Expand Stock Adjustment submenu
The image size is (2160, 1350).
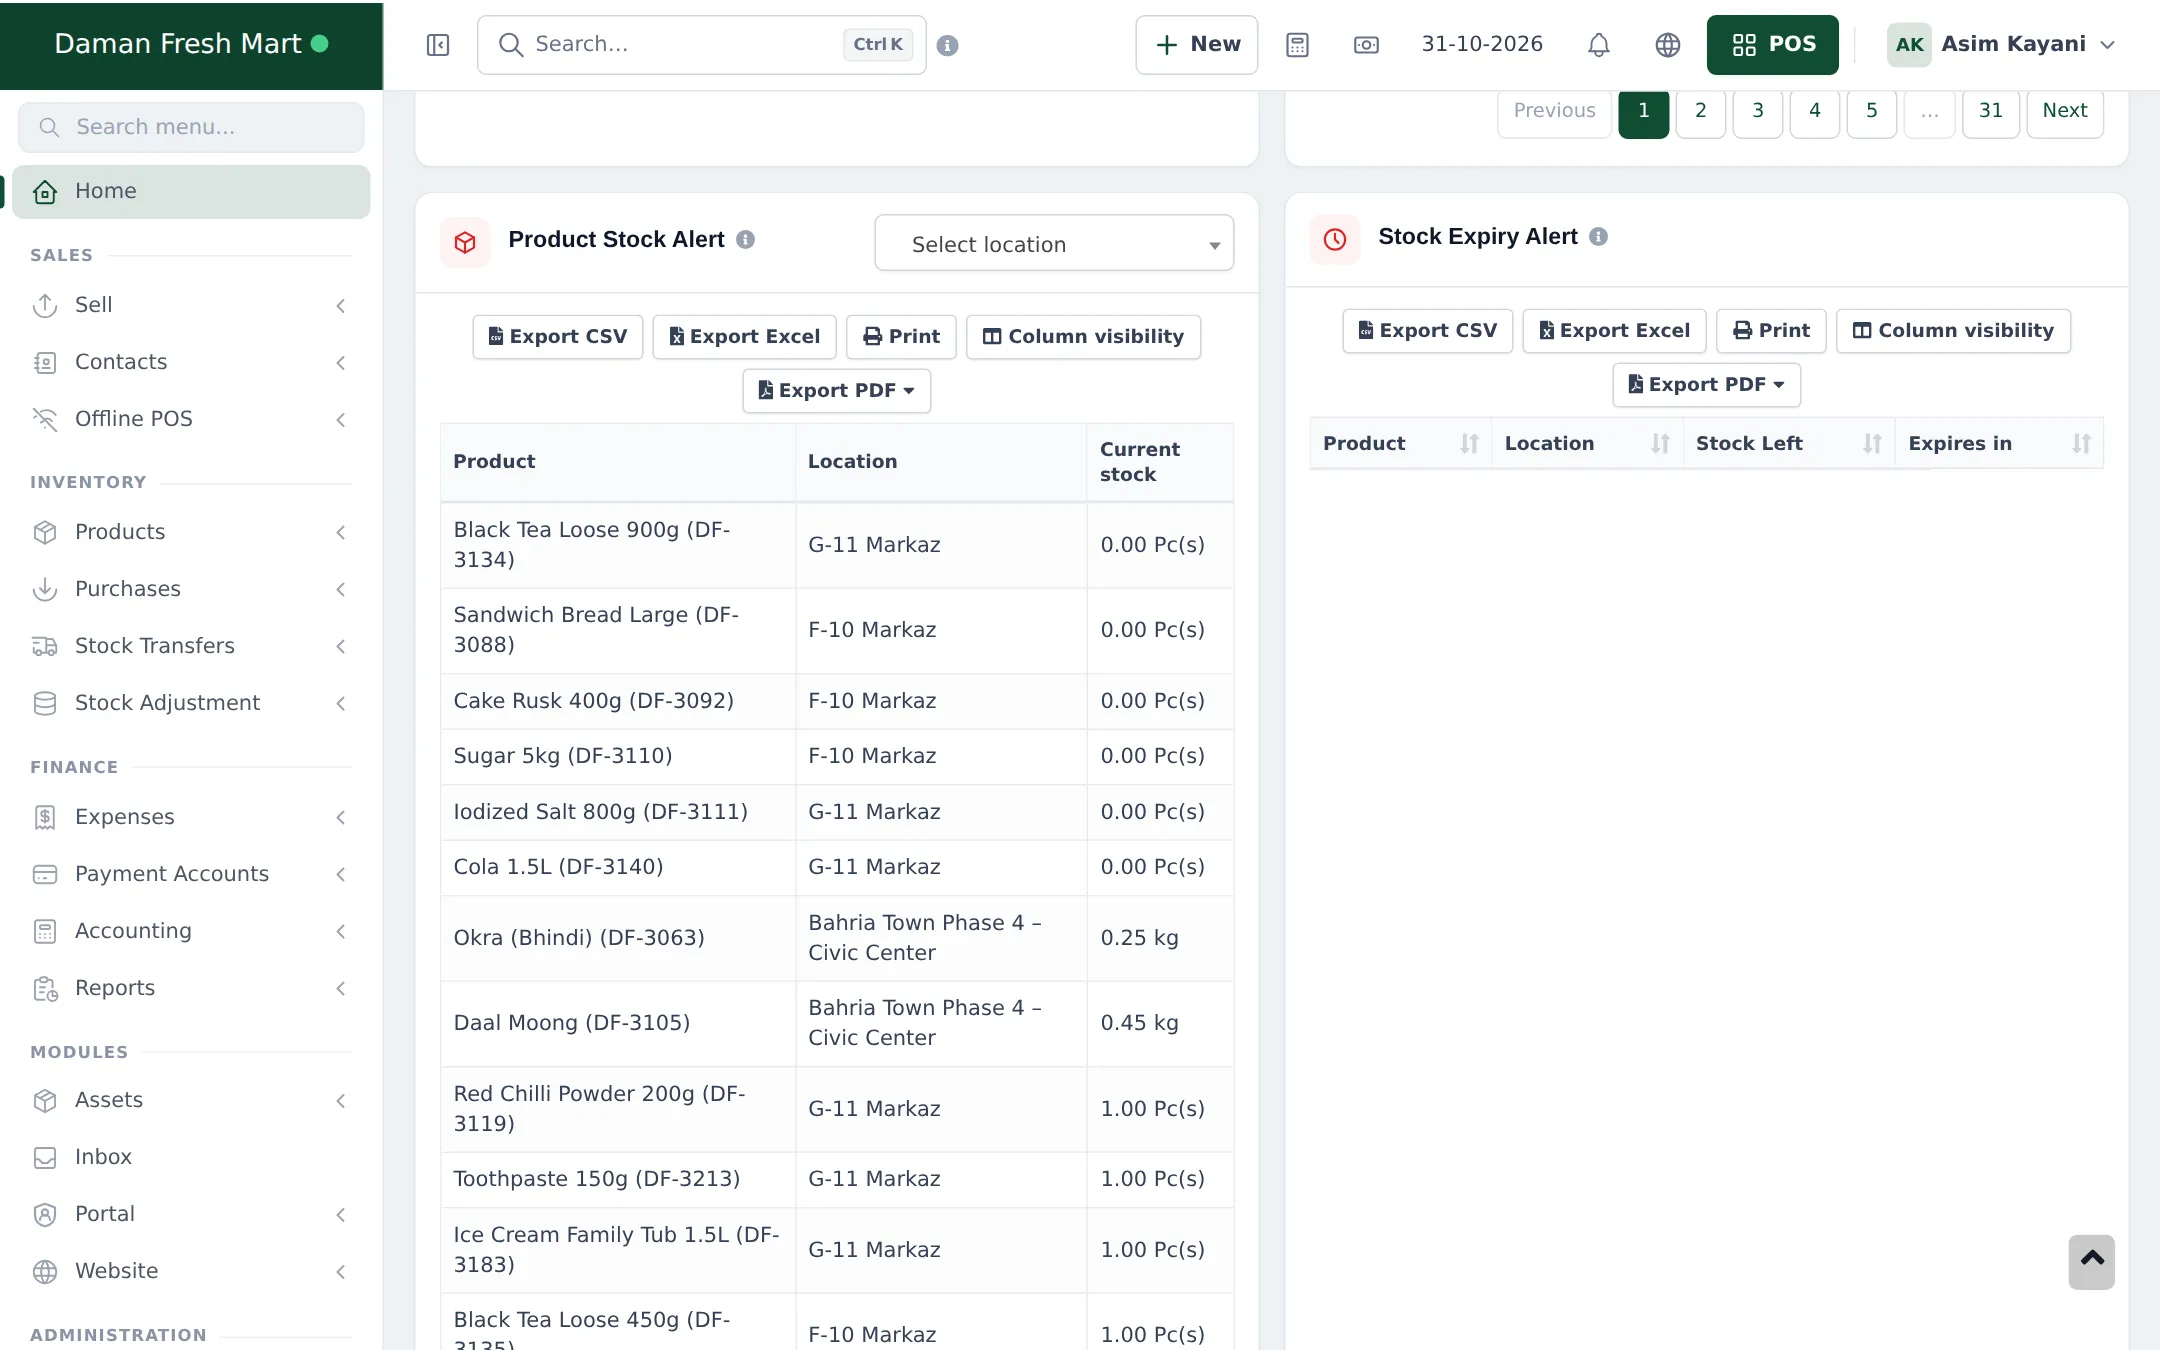(191, 703)
